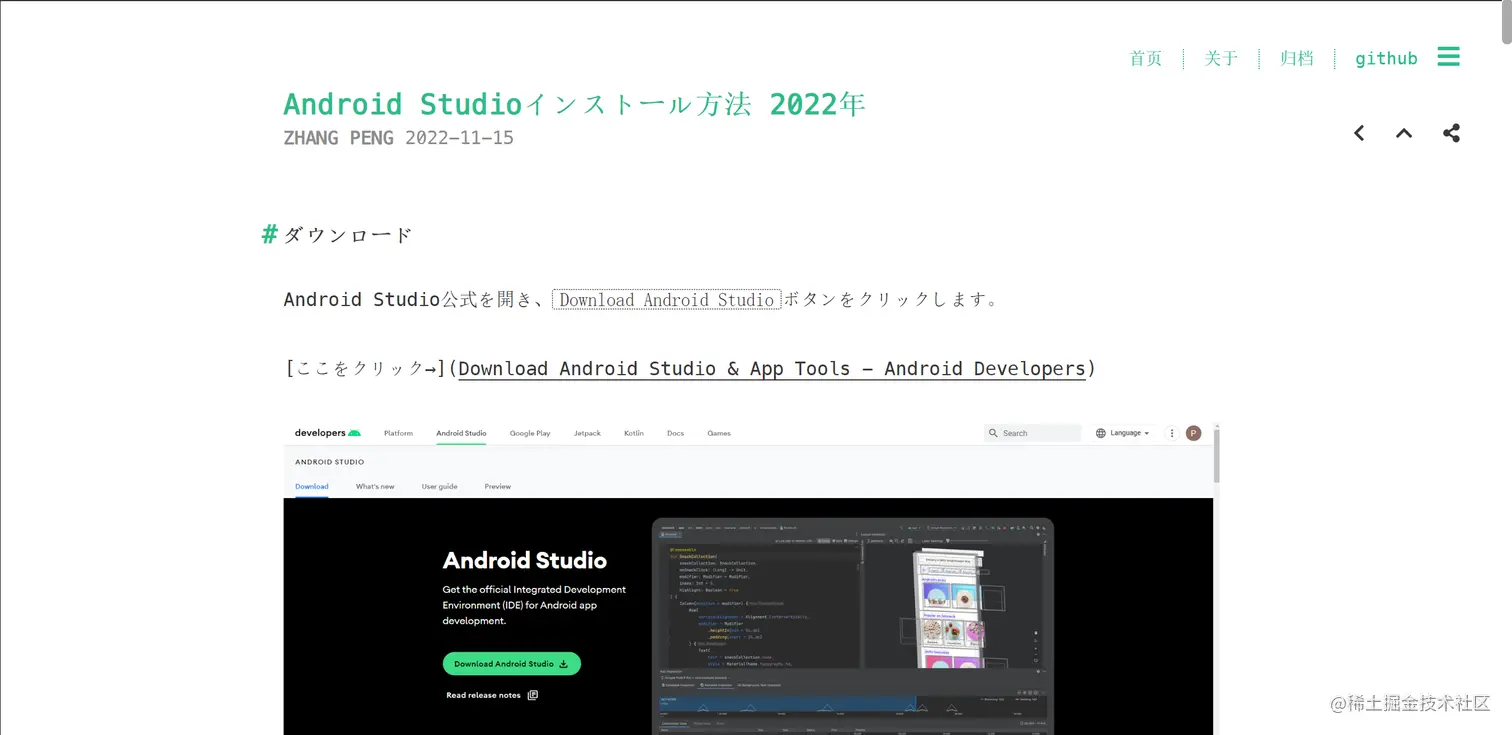Image resolution: width=1512 pixels, height=735 pixels.
Task: Click inside the Search input field
Action: [1035, 432]
